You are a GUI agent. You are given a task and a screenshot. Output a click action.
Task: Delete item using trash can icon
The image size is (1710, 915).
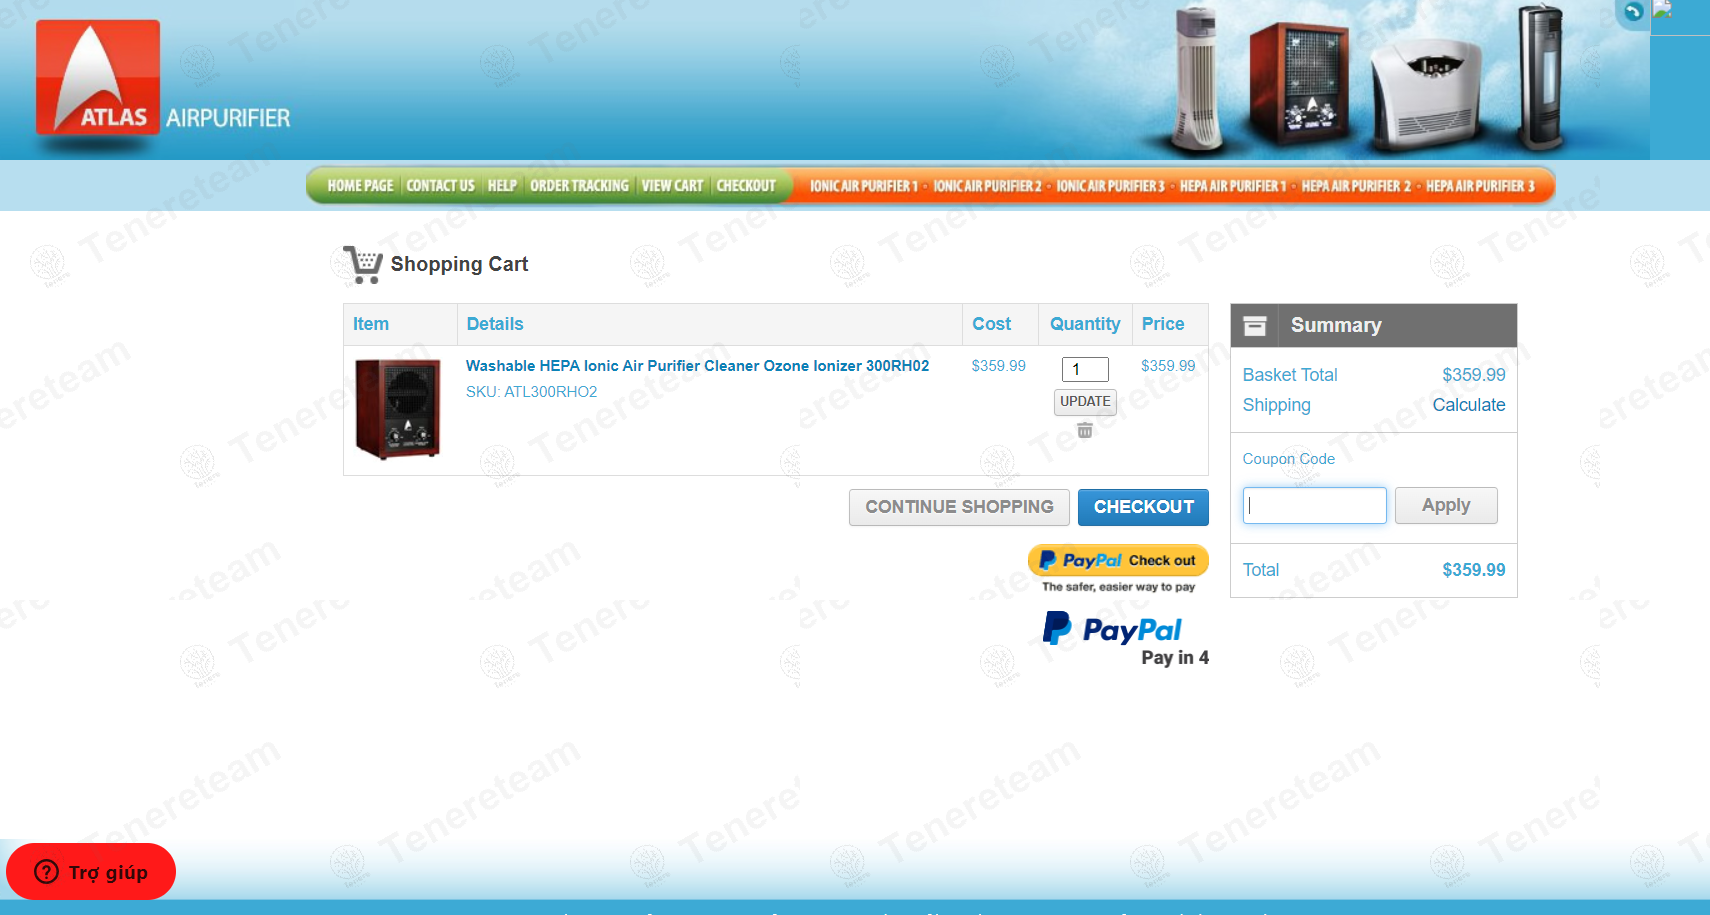click(x=1085, y=430)
